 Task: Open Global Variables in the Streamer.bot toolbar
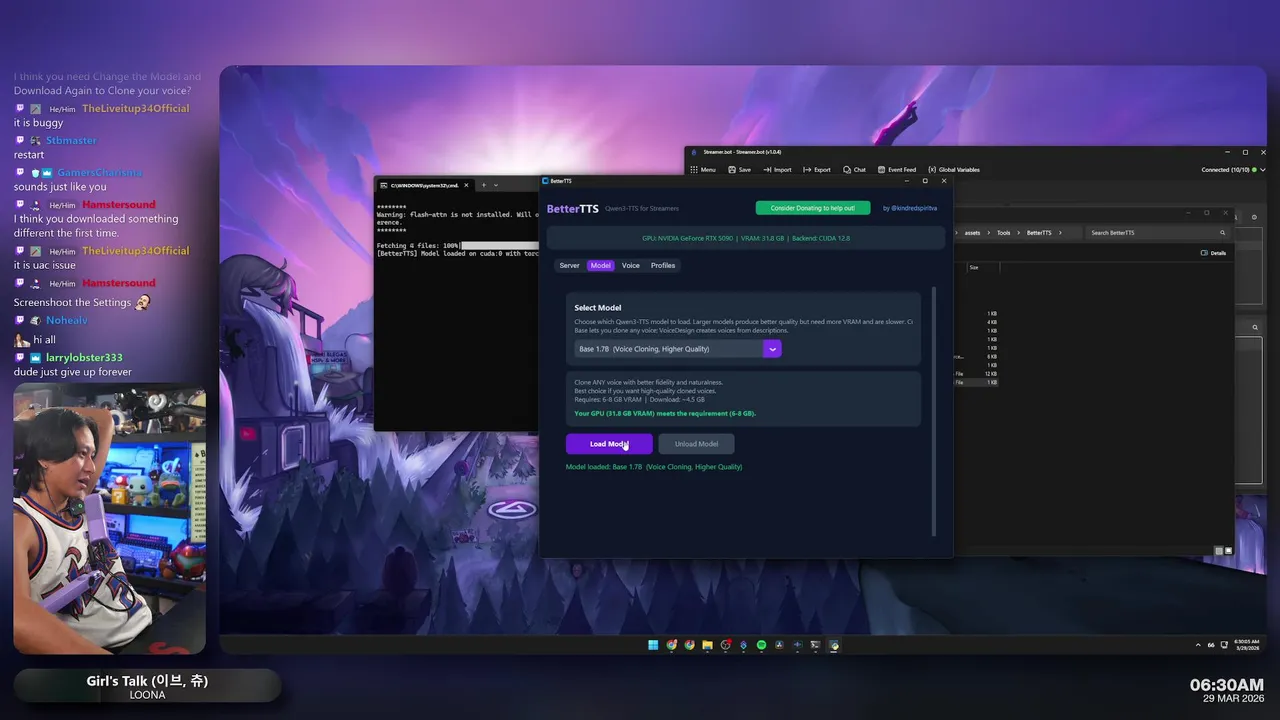(x=954, y=170)
